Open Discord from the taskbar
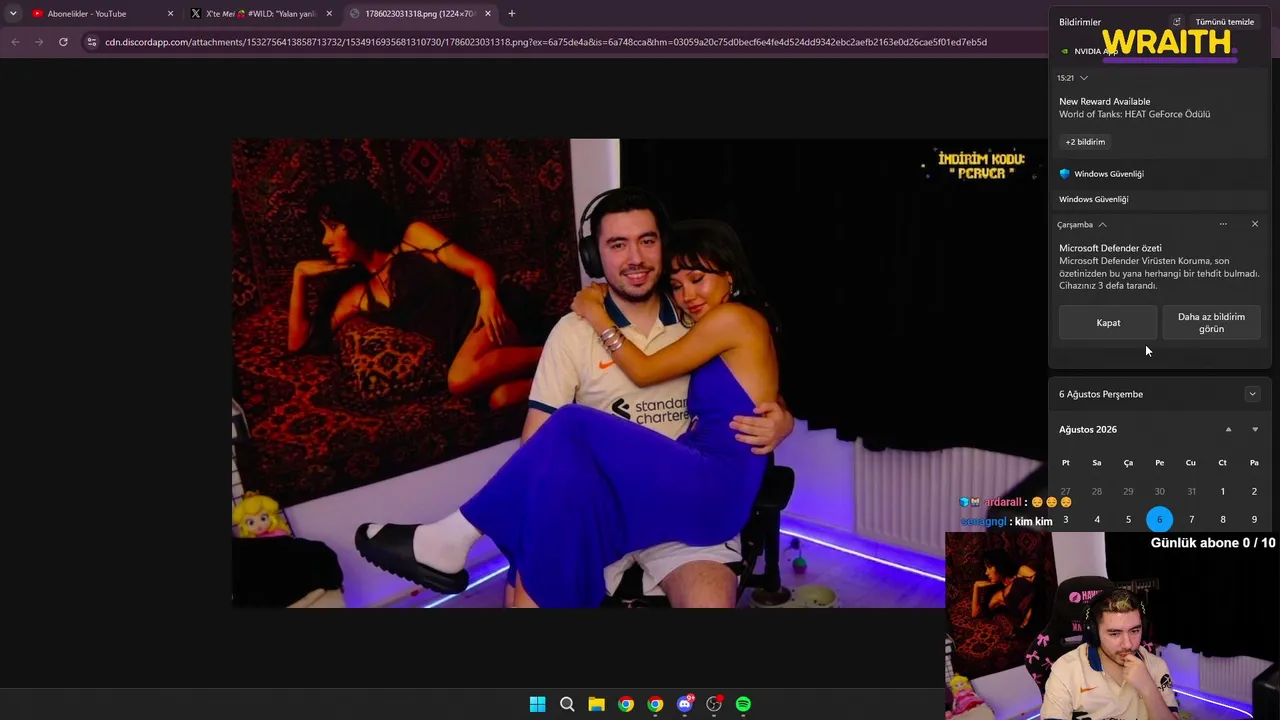 685,704
